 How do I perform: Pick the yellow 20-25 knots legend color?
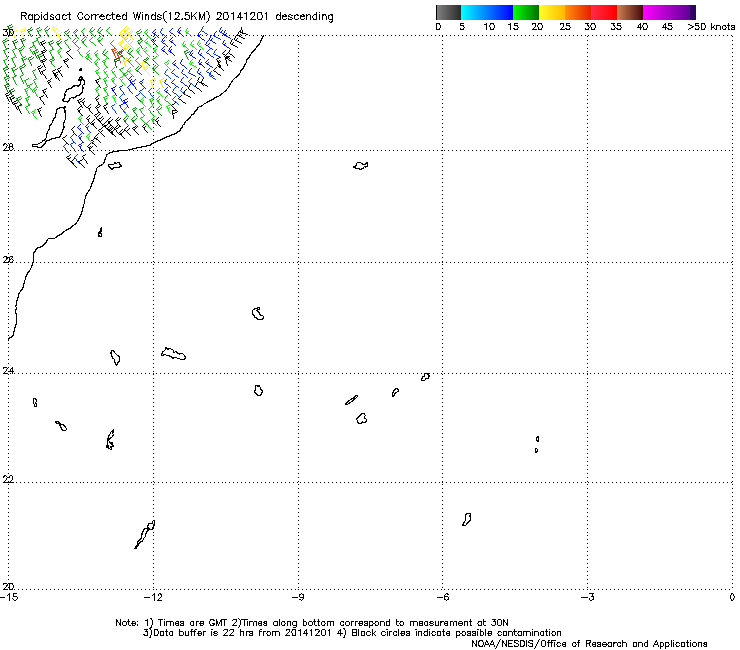tap(552, 12)
